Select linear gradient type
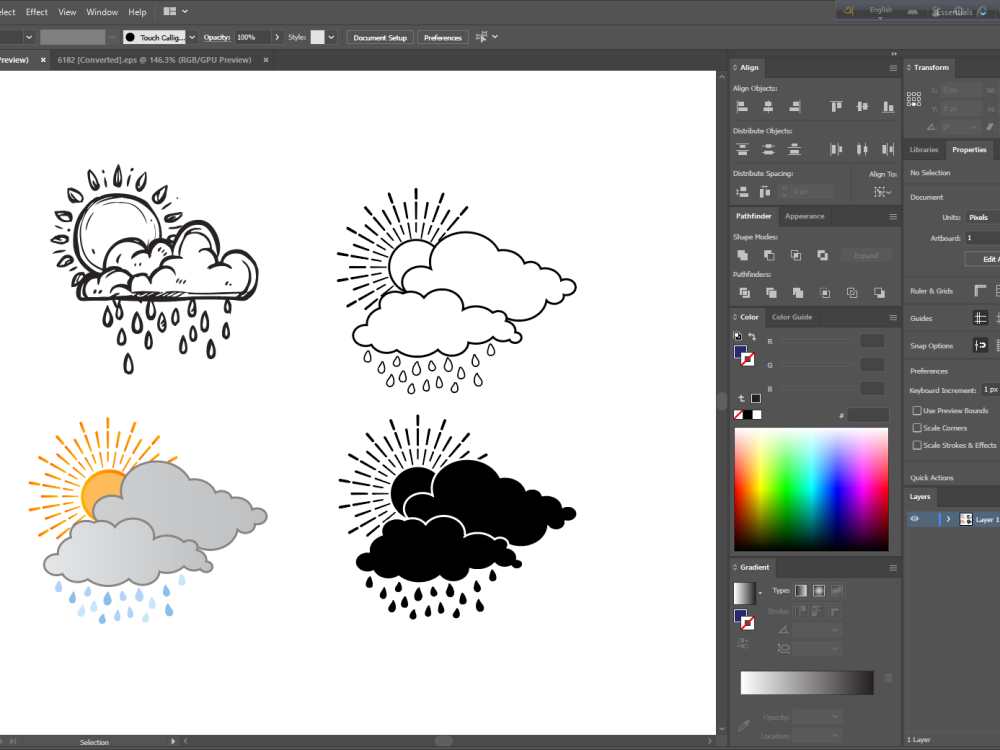Screen dimensions: 1000x750 click(801, 591)
